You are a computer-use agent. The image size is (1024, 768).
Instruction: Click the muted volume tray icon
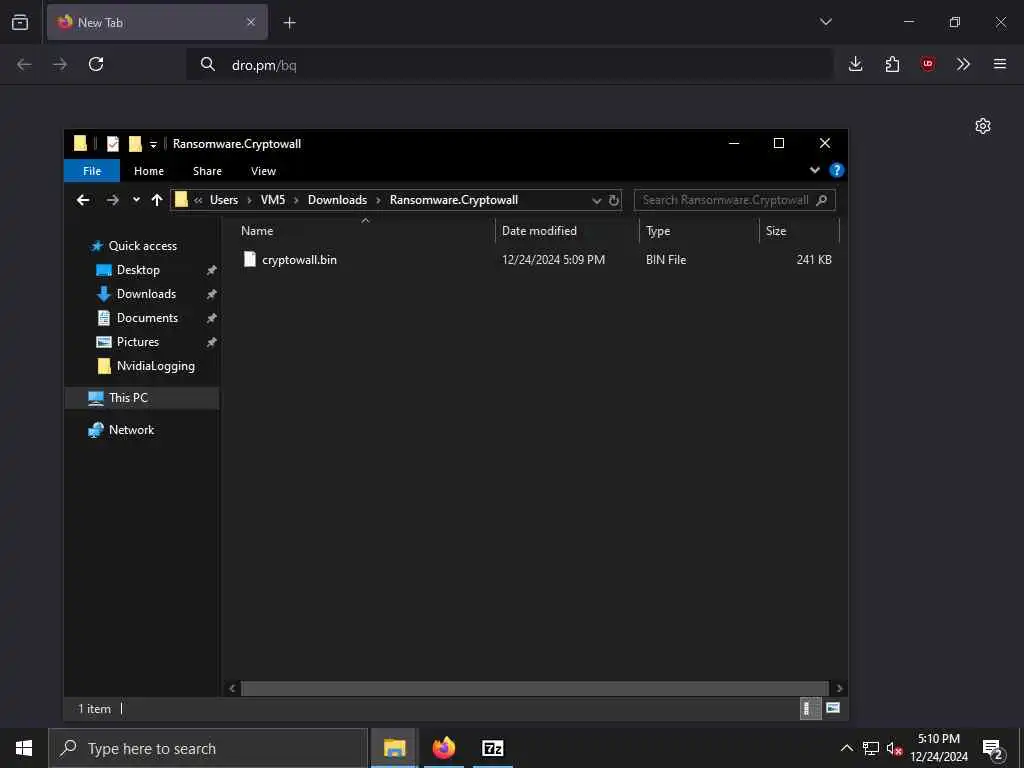[x=894, y=748]
